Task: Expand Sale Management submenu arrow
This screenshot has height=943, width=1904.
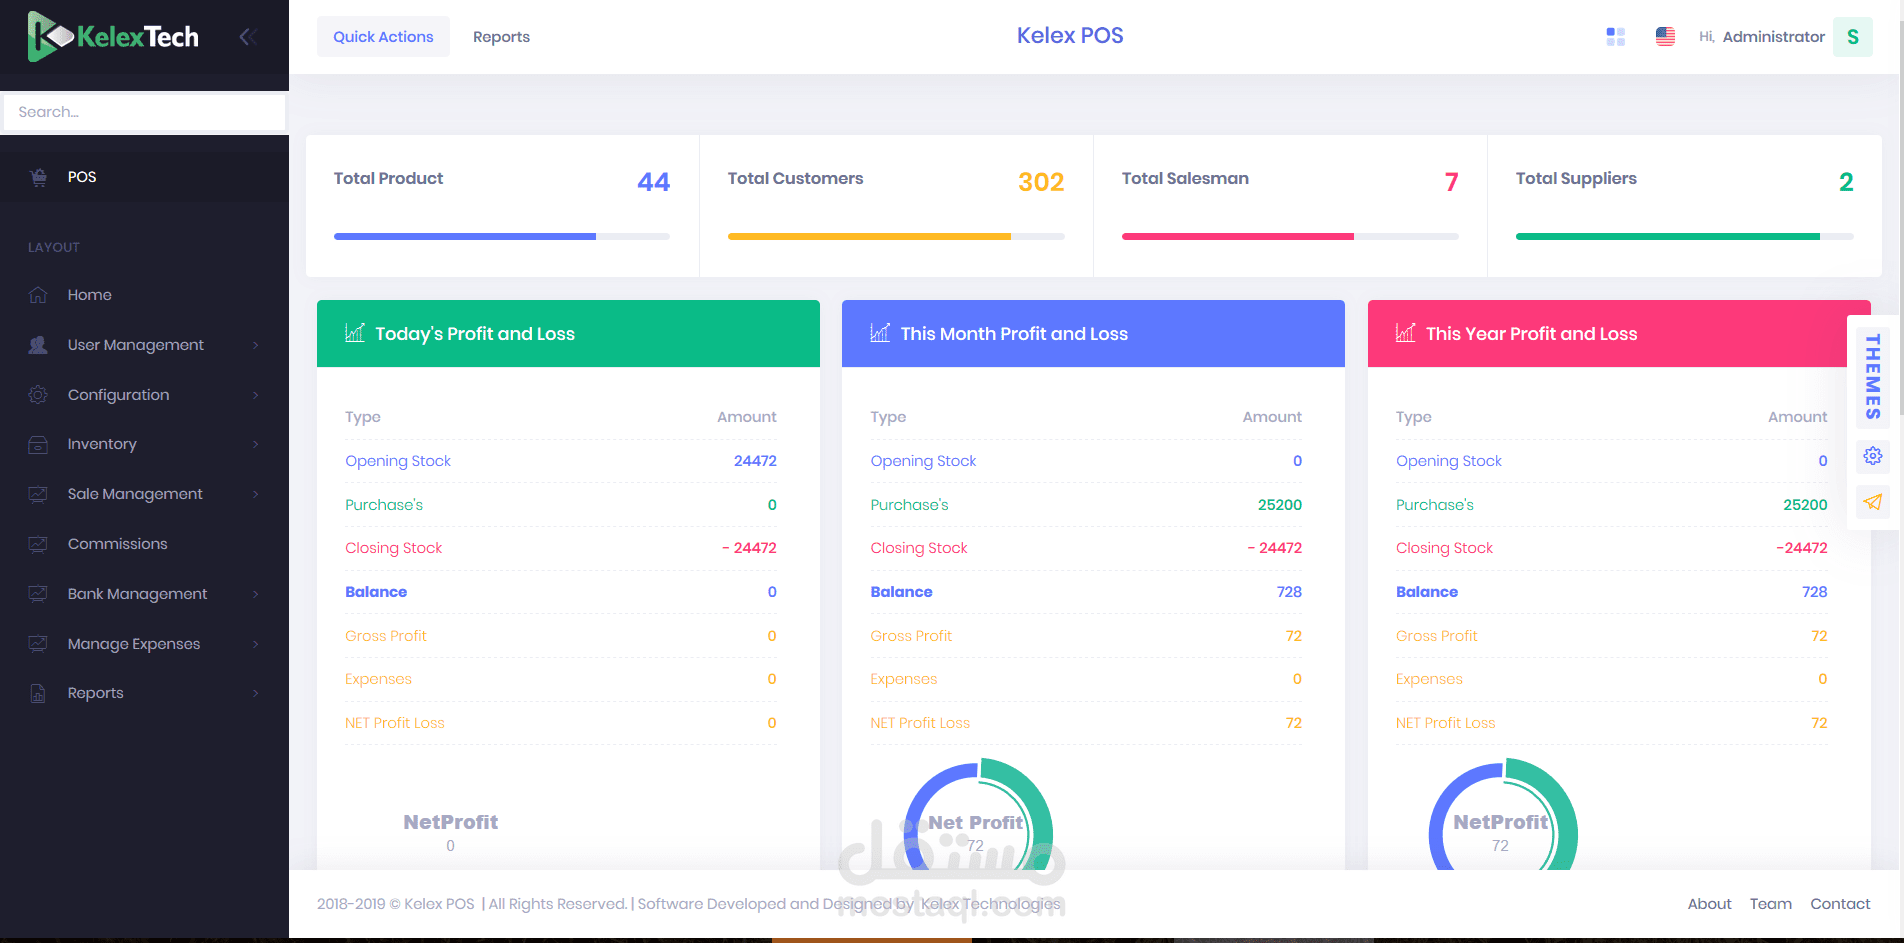Action: [x=256, y=494]
